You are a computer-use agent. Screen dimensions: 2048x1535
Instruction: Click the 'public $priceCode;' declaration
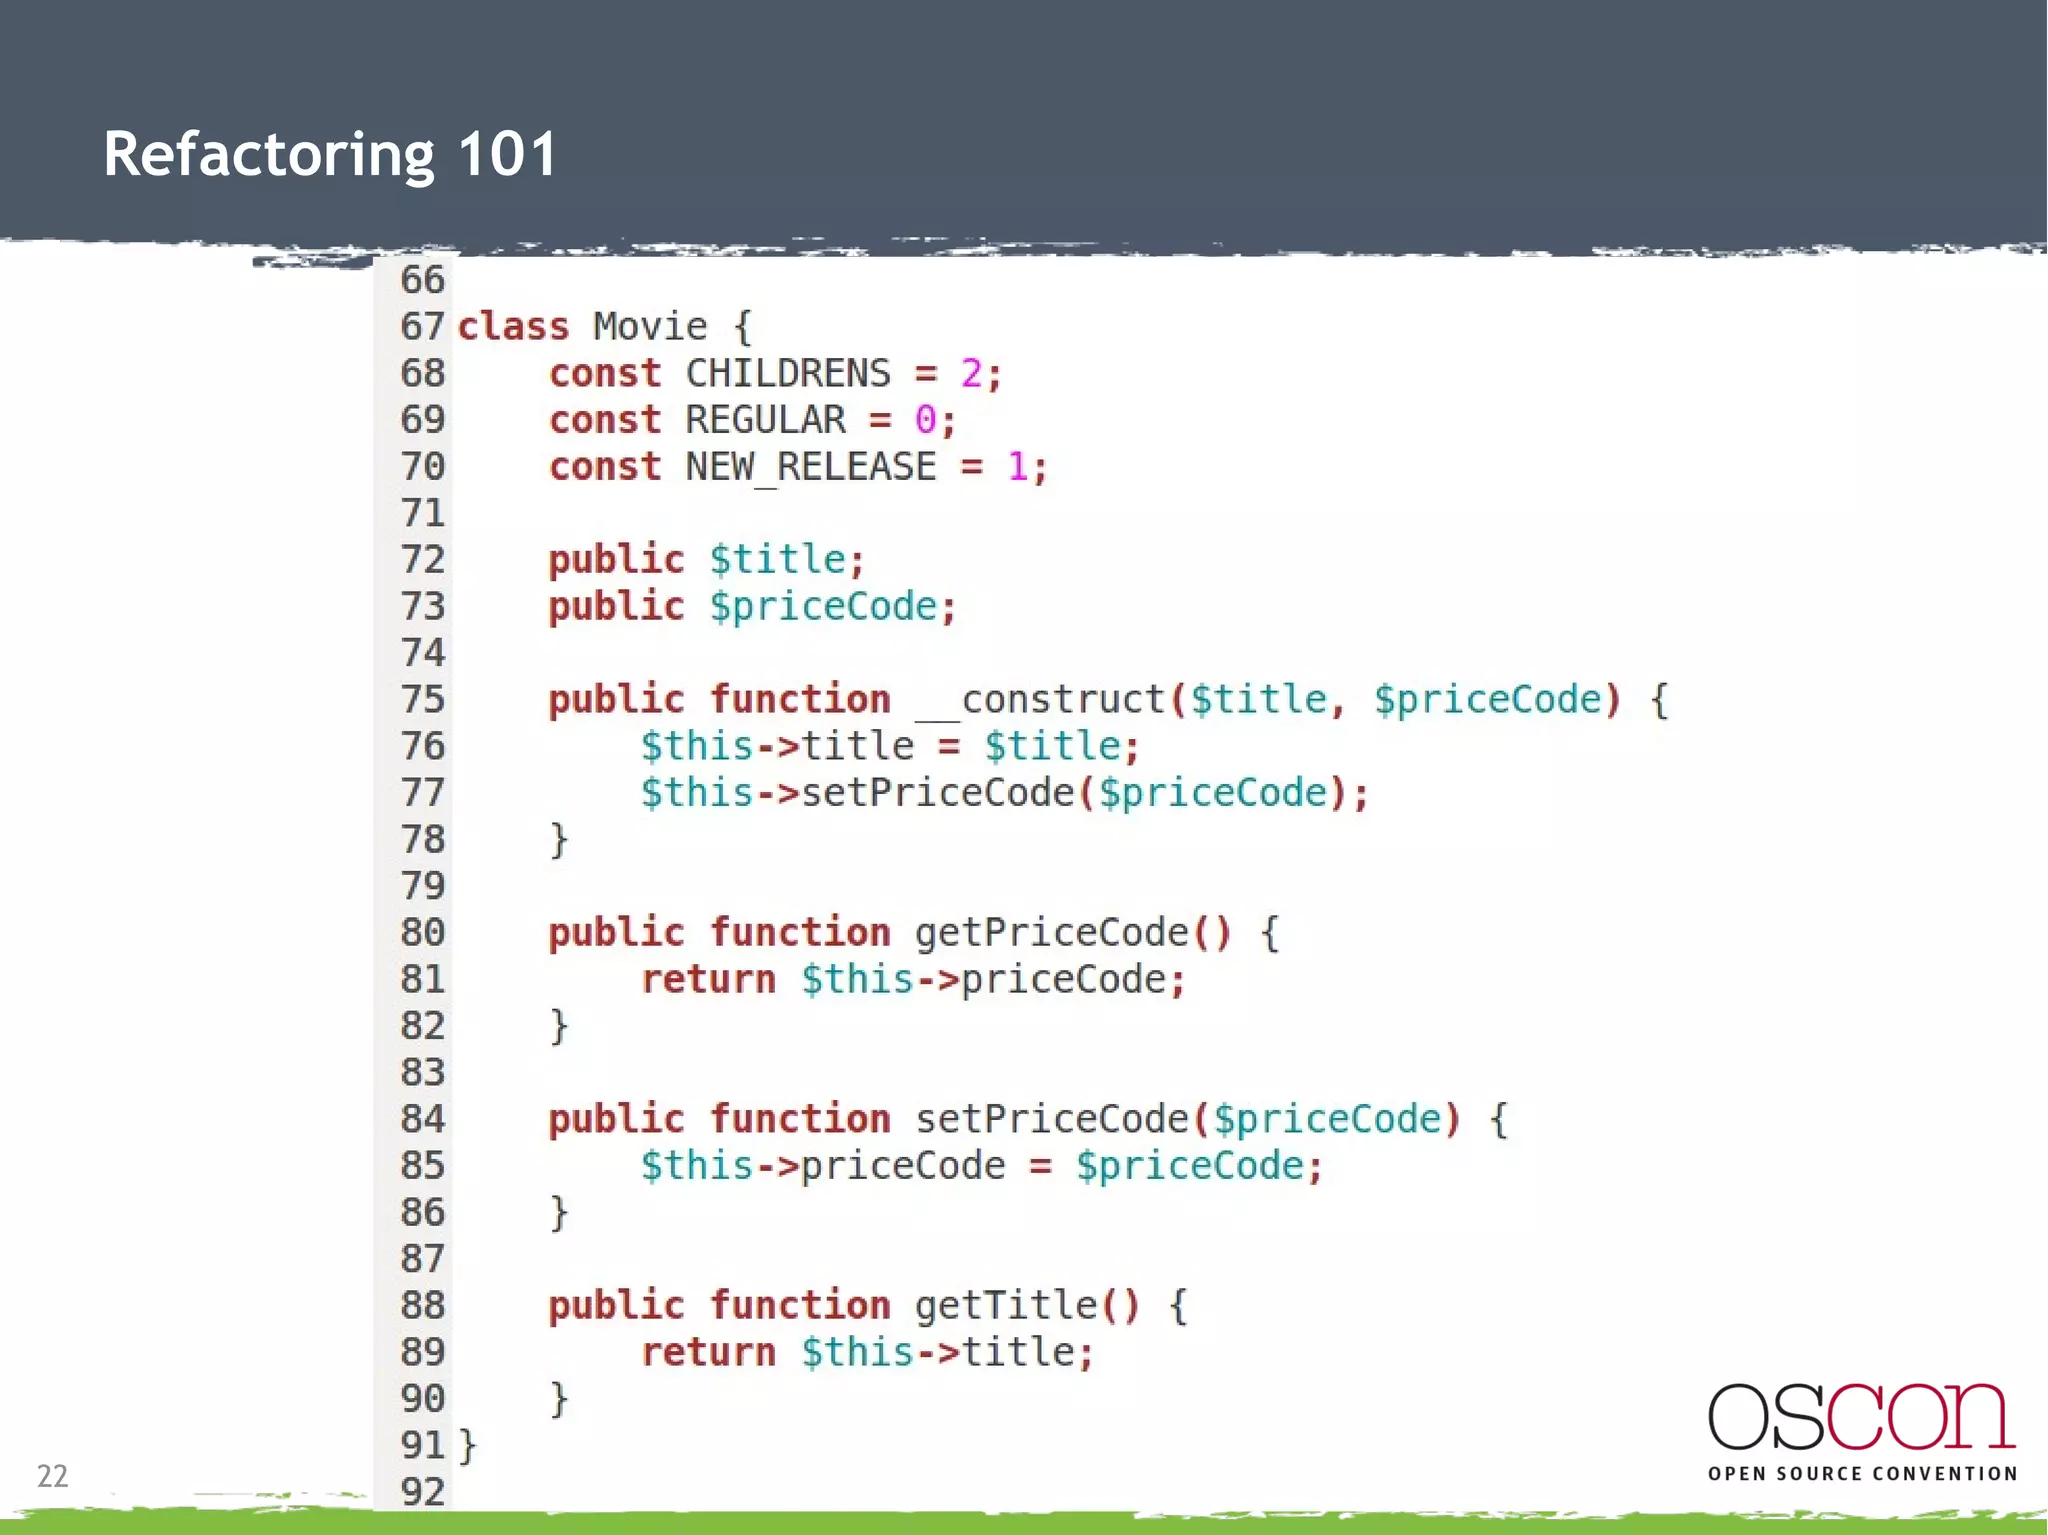(x=752, y=607)
